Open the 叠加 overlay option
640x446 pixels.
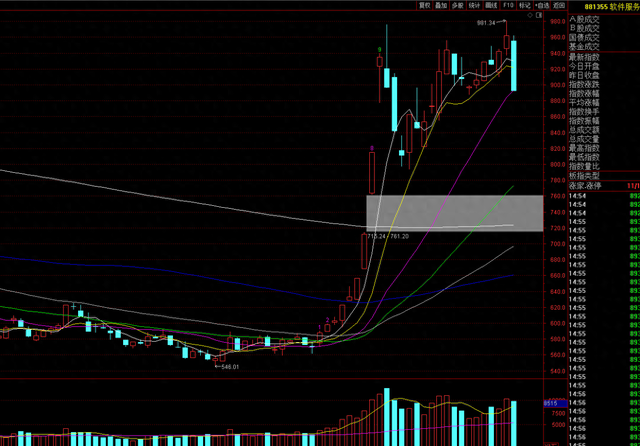click(x=441, y=5)
